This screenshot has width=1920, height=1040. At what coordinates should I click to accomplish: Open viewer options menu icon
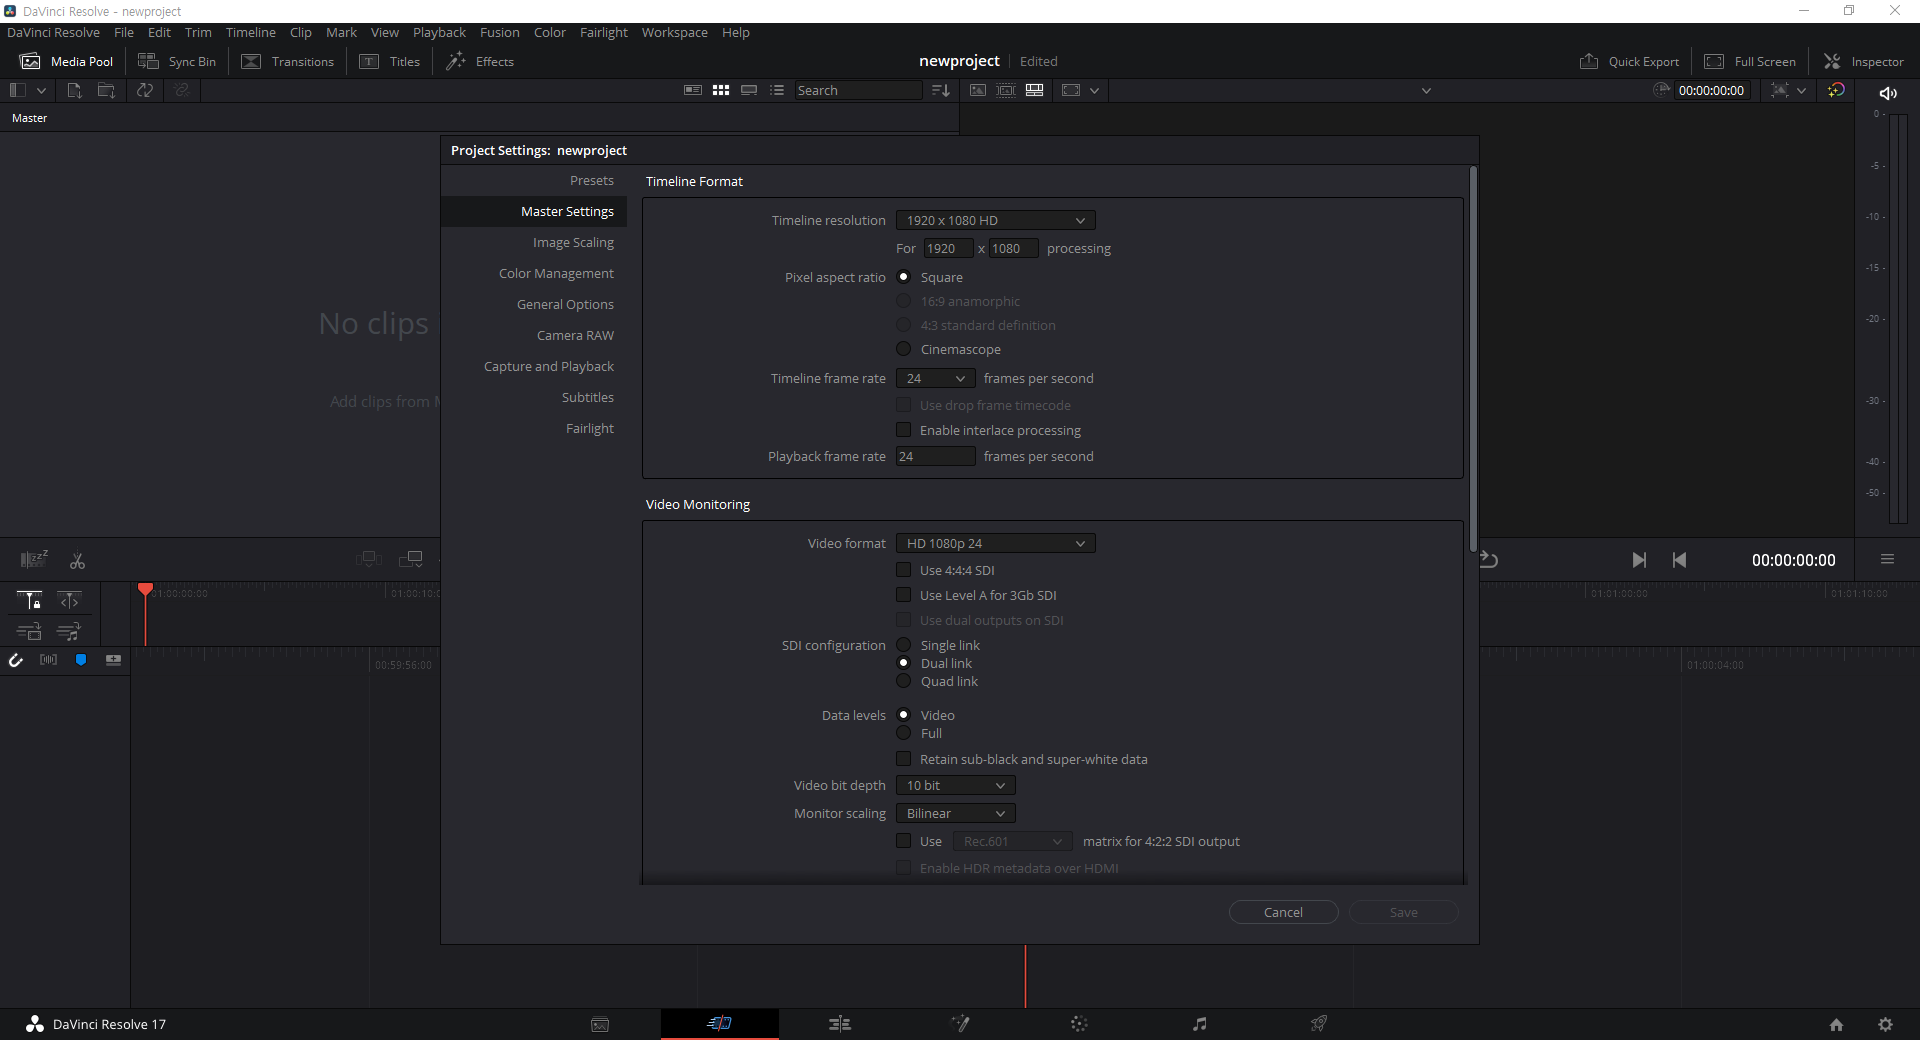coord(1887,559)
